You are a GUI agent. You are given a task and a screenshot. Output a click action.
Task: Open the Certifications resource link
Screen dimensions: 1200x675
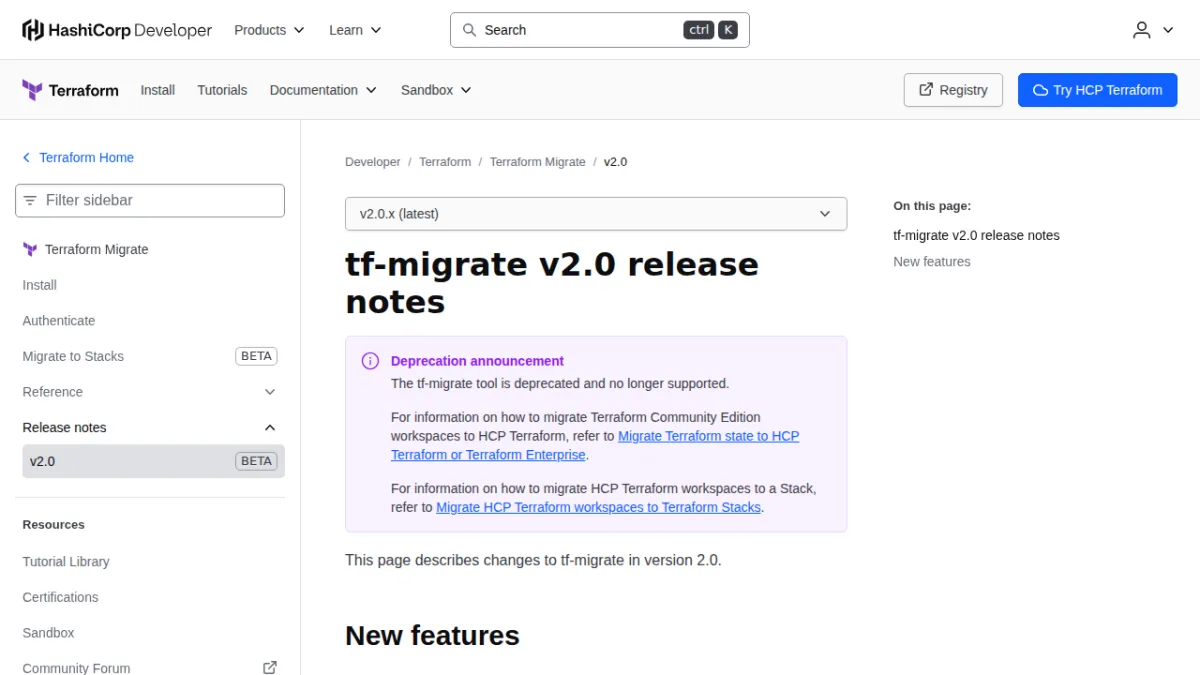pos(61,597)
